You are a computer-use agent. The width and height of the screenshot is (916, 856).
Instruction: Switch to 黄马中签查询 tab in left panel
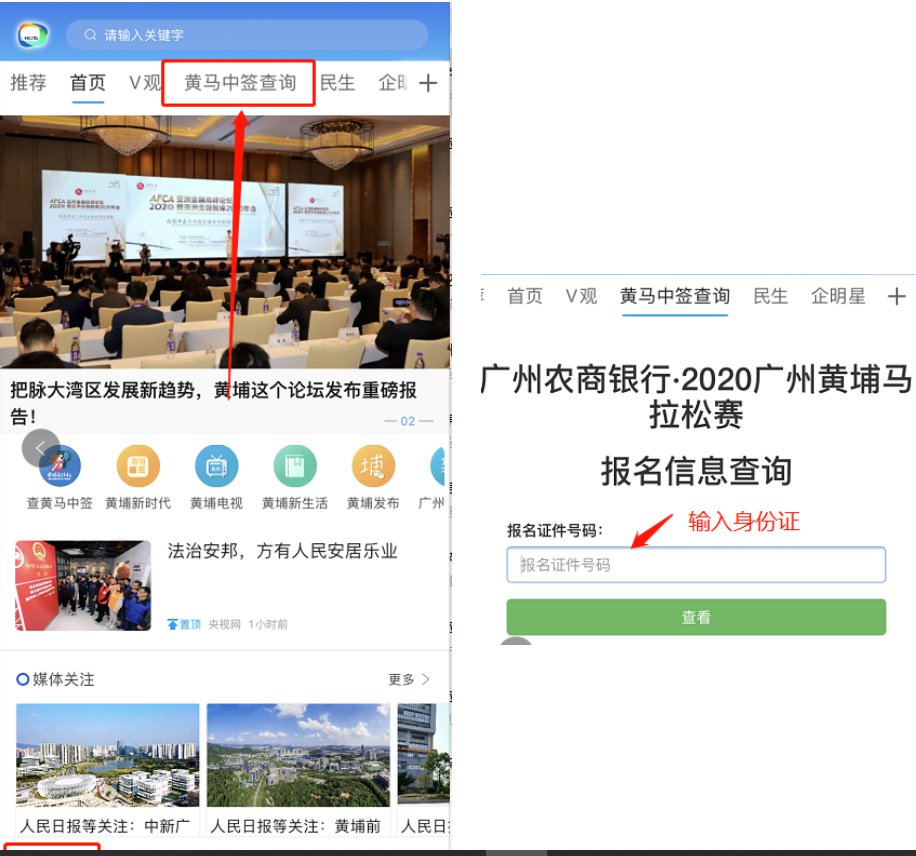tap(240, 83)
